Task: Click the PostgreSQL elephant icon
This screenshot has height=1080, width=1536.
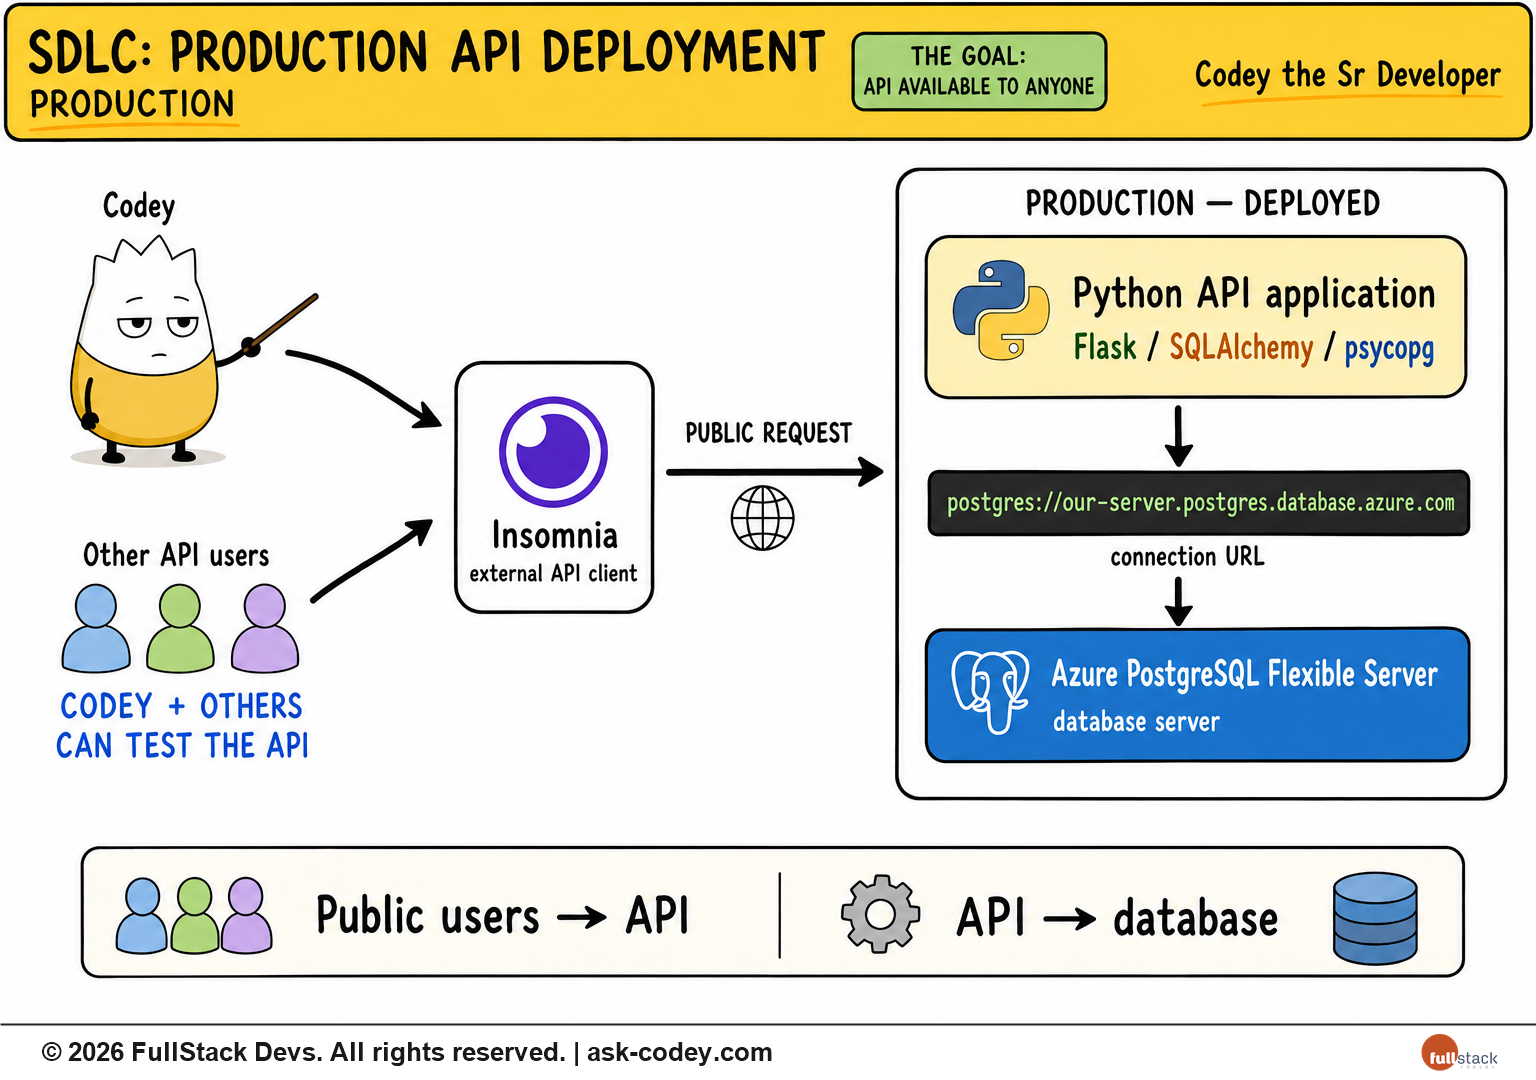Action: coord(990,692)
